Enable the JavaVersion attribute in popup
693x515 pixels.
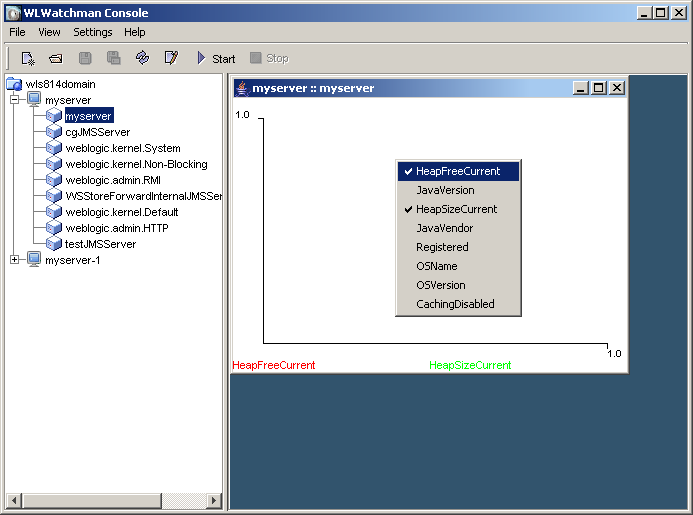coord(445,190)
